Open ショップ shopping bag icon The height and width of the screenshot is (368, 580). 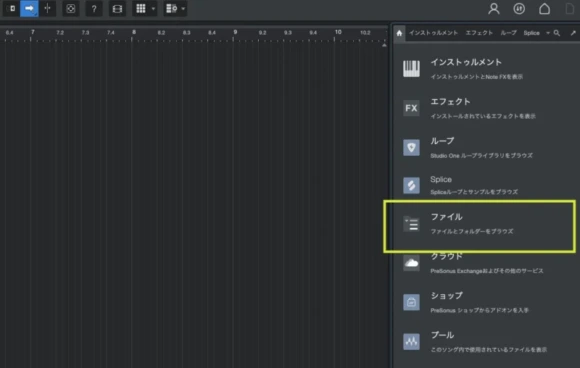[411, 302]
